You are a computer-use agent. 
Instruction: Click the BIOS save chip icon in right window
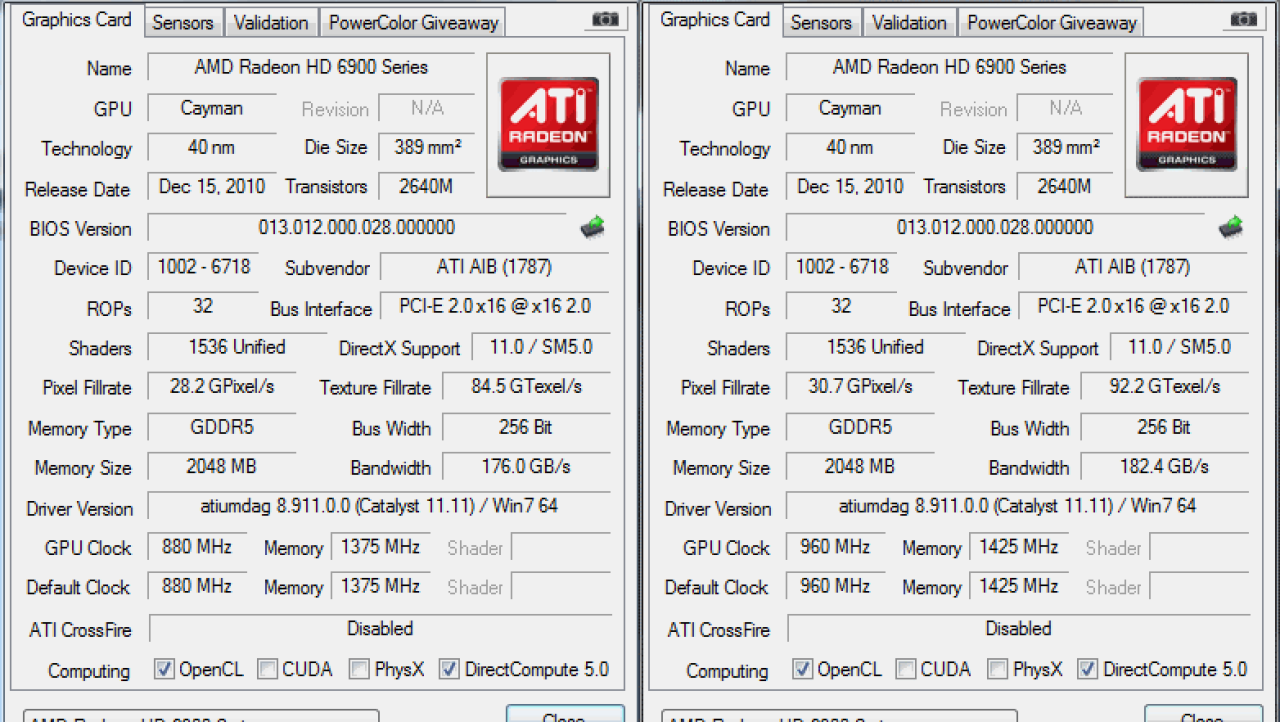point(1231,227)
